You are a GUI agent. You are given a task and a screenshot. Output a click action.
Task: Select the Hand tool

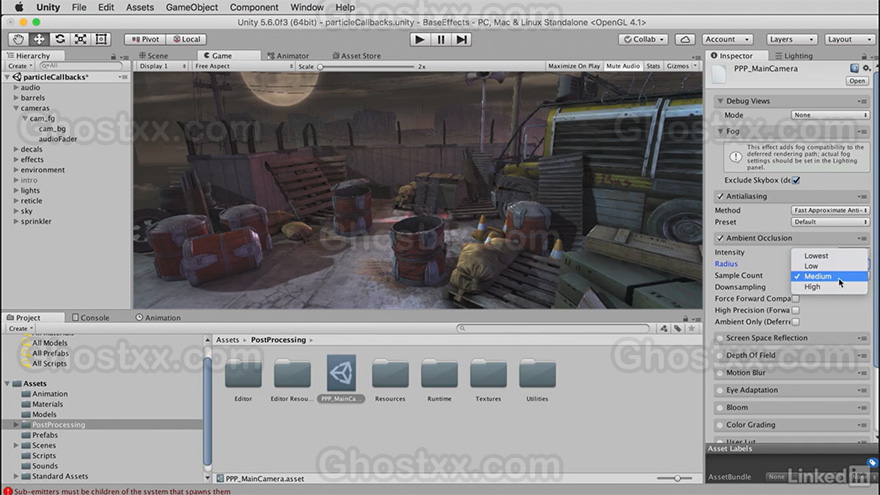(x=19, y=39)
